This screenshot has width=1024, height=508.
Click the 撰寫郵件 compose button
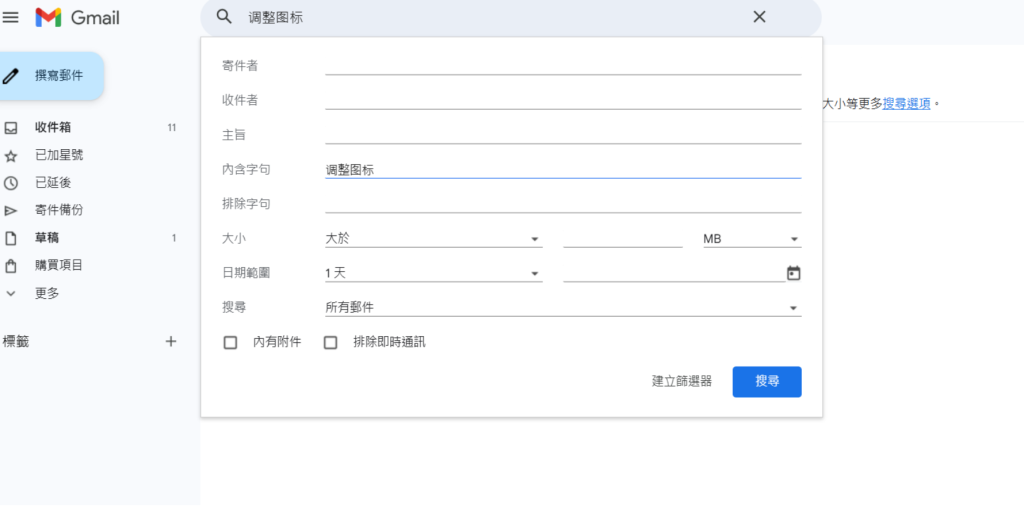tap(51, 76)
